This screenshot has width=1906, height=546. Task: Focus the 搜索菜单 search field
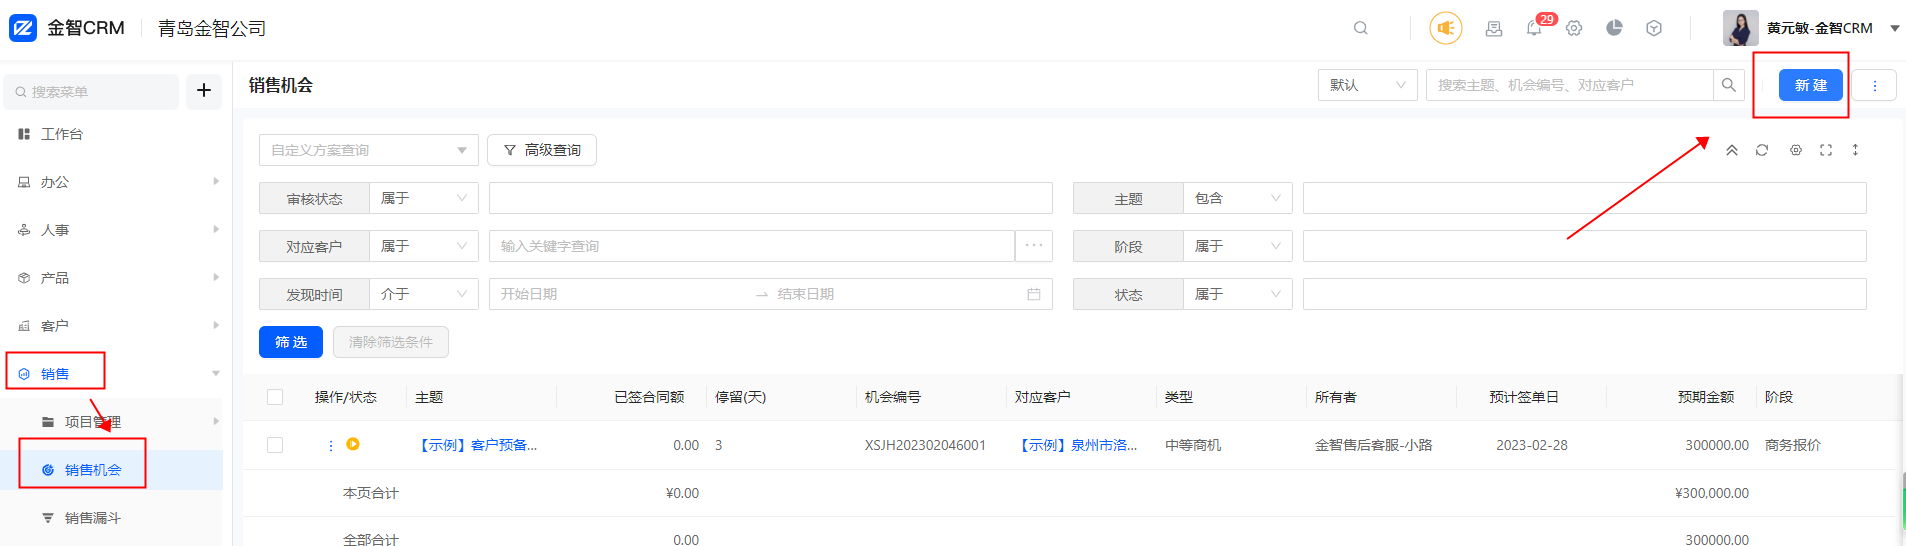pos(92,91)
